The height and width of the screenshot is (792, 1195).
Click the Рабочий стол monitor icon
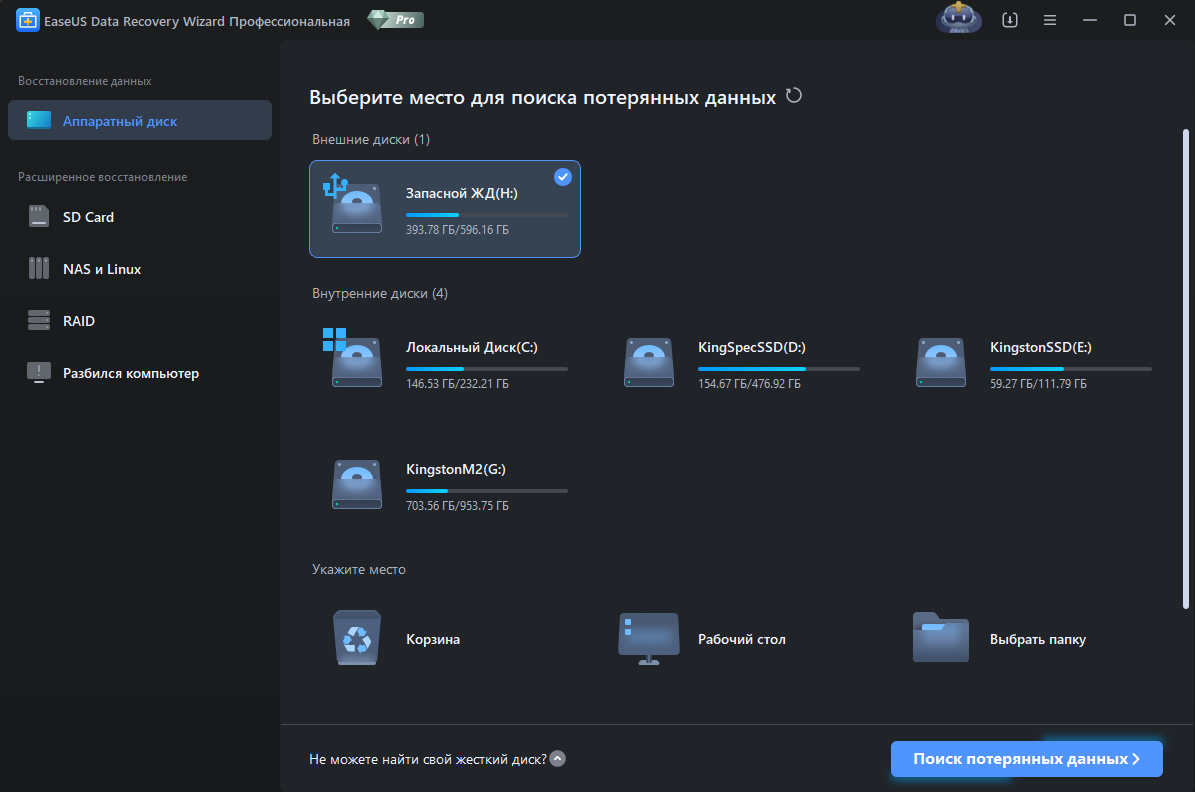coord(649,638)
